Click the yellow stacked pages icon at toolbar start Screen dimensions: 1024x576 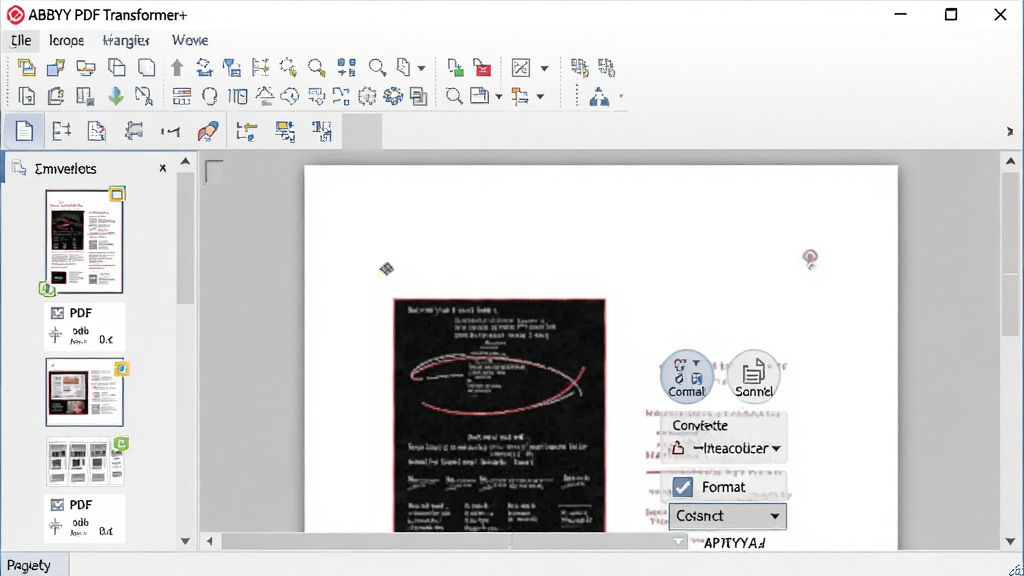point(27,67)
